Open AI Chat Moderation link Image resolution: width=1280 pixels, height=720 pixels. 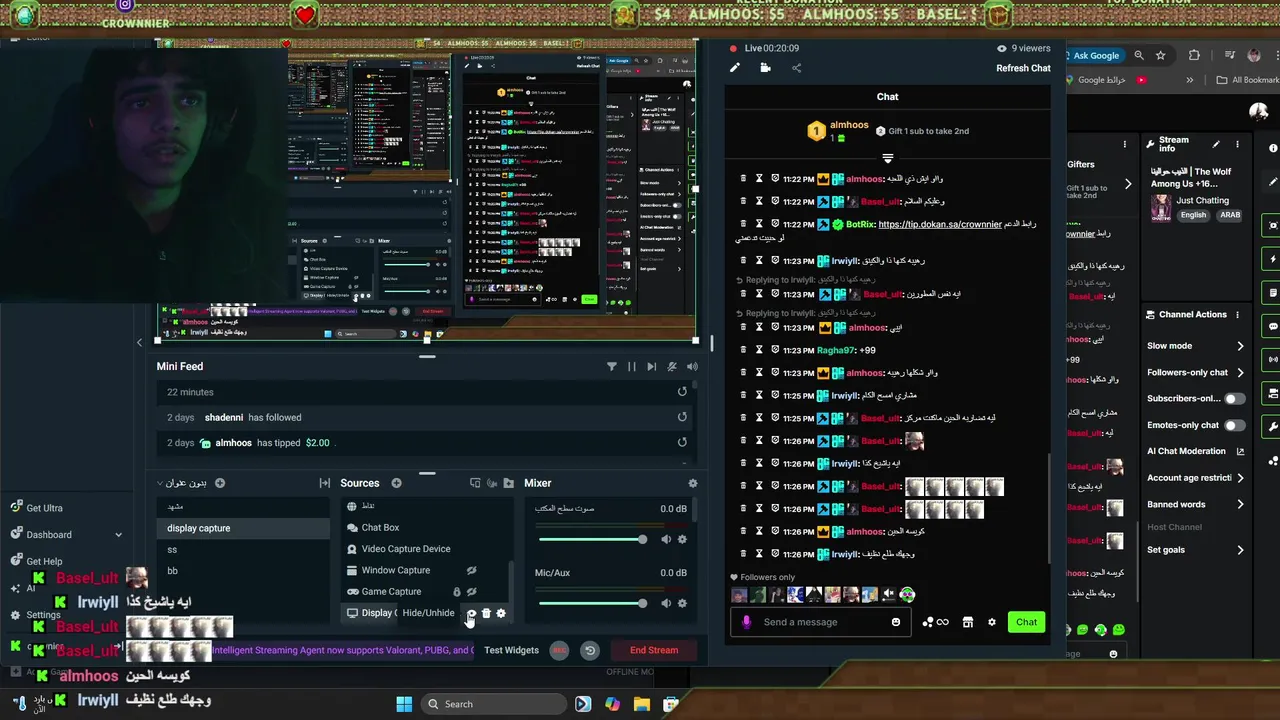coord(1196,451)
